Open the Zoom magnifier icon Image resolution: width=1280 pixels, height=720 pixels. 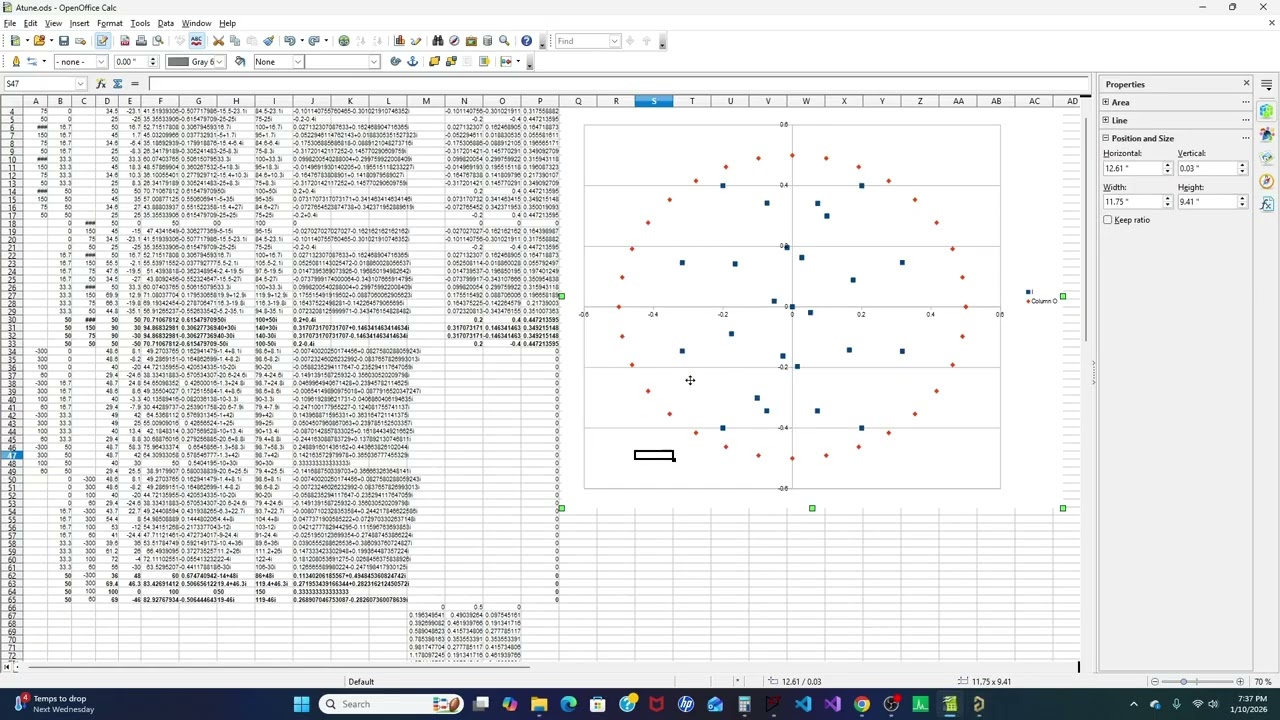pyautogui.click(x=504, y=41)
